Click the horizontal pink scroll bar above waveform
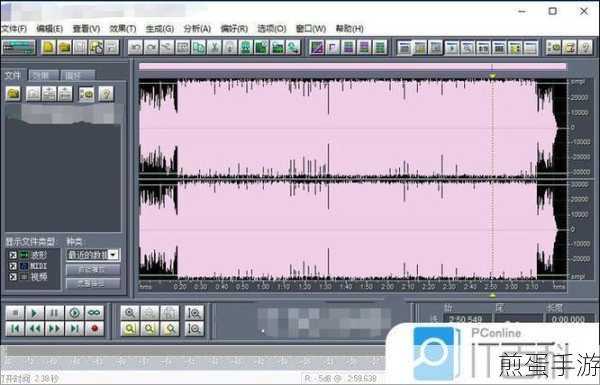The height and width of the screenshot is (385, 600). click(x=352, y=67)
